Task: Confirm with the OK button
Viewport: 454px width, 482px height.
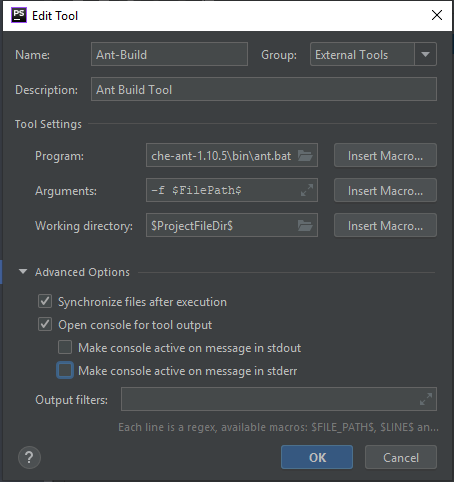Action: [317, 457]
